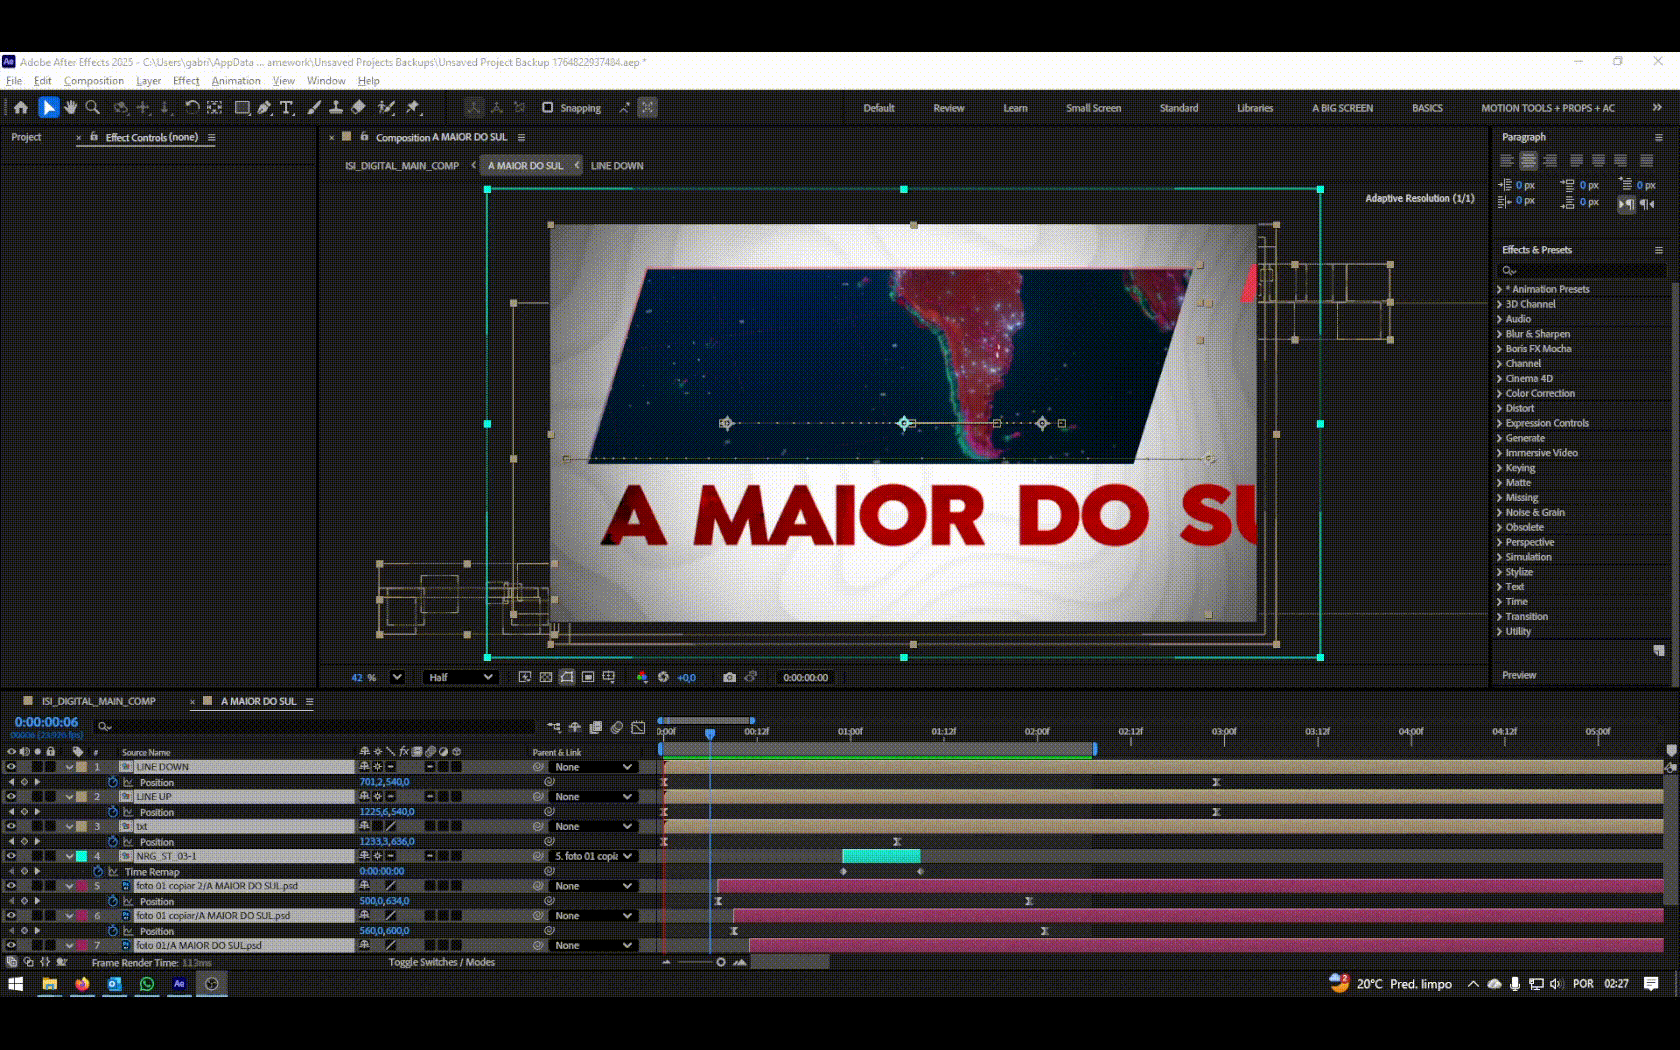Enable motion blur switch for timeline
The width and height of the screenshot is (1680, 1050).
pyautogui.click(x=617, y=727)
